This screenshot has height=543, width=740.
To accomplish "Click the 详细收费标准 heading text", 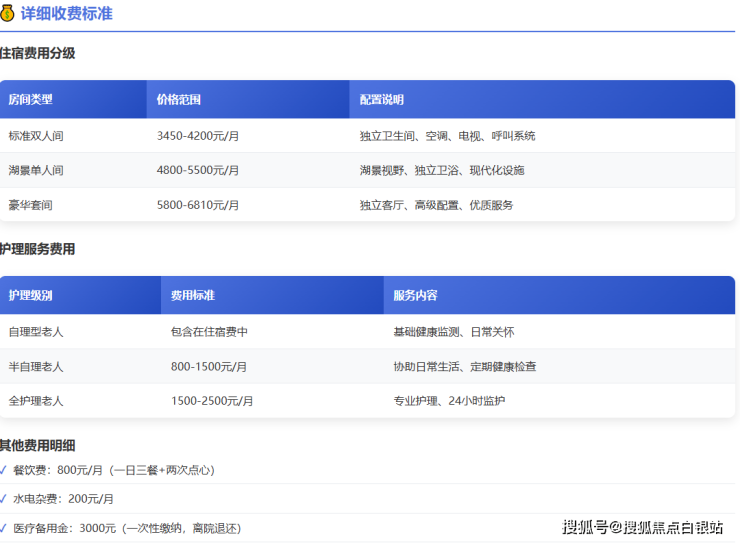I will (x=66, y=13).
